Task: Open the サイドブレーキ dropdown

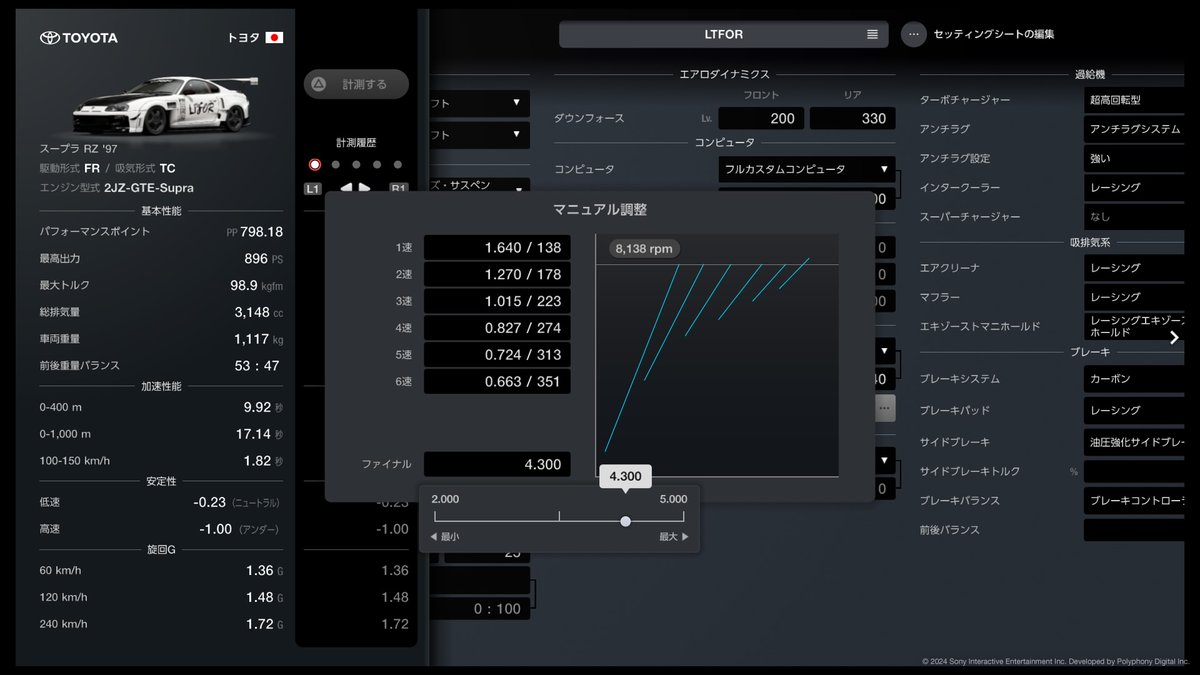Action: coord(1134,441)
